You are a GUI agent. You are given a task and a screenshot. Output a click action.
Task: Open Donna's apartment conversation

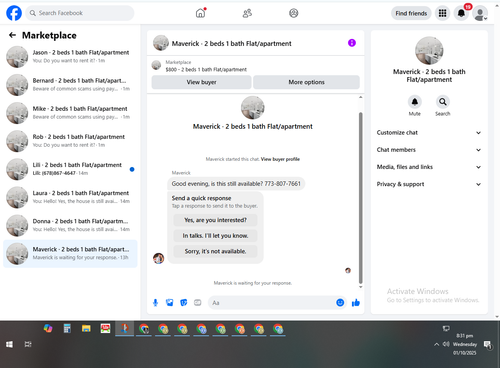[x=70, y=225]
